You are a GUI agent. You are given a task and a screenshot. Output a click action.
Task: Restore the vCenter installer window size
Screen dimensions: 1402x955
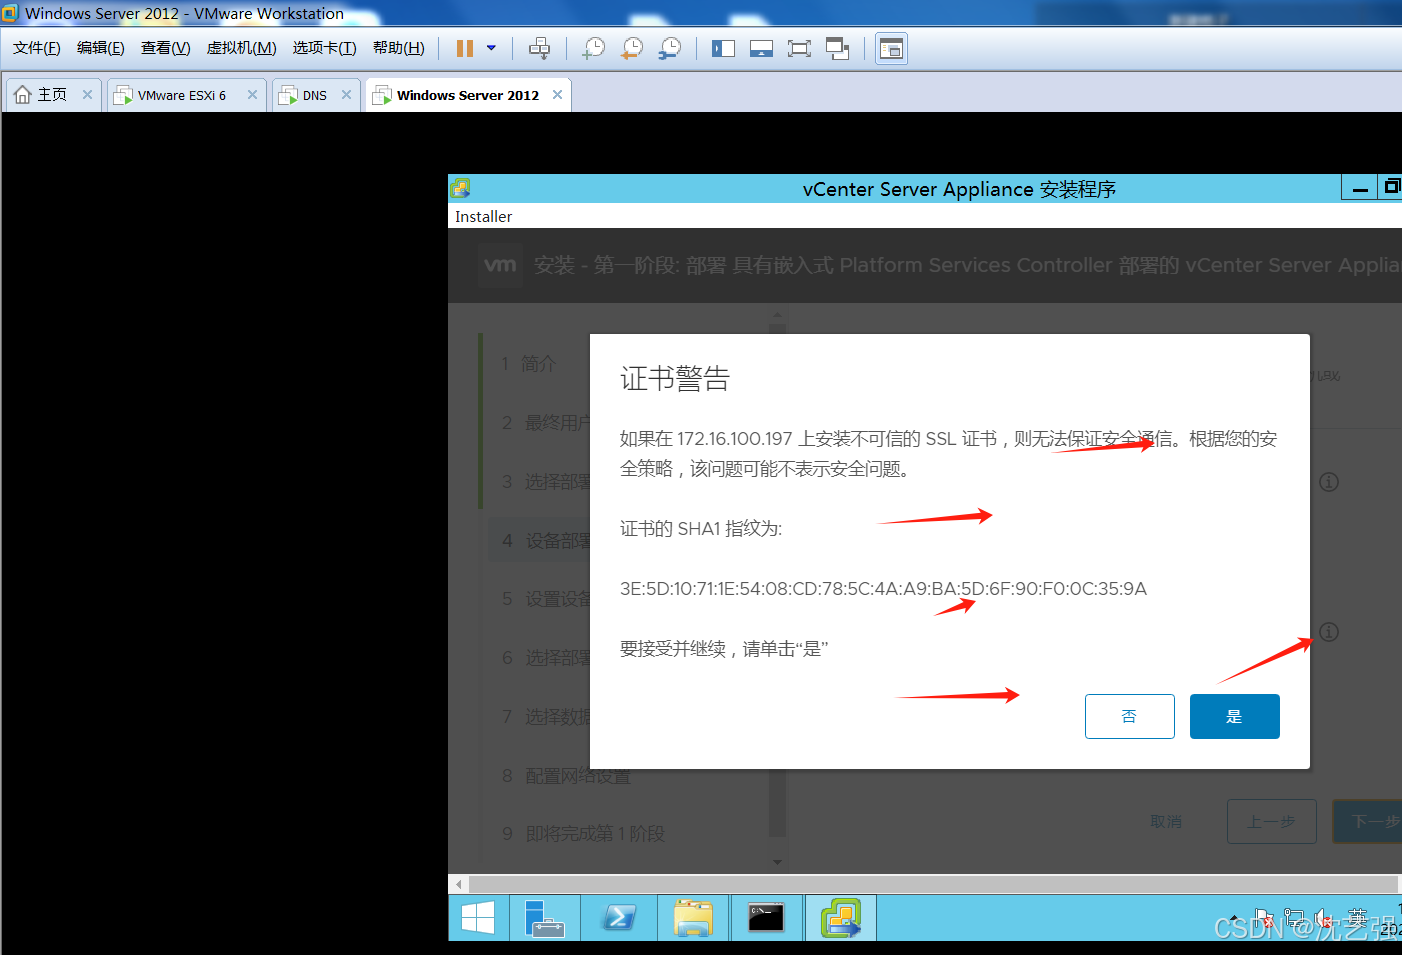(x=1390, y=188)
